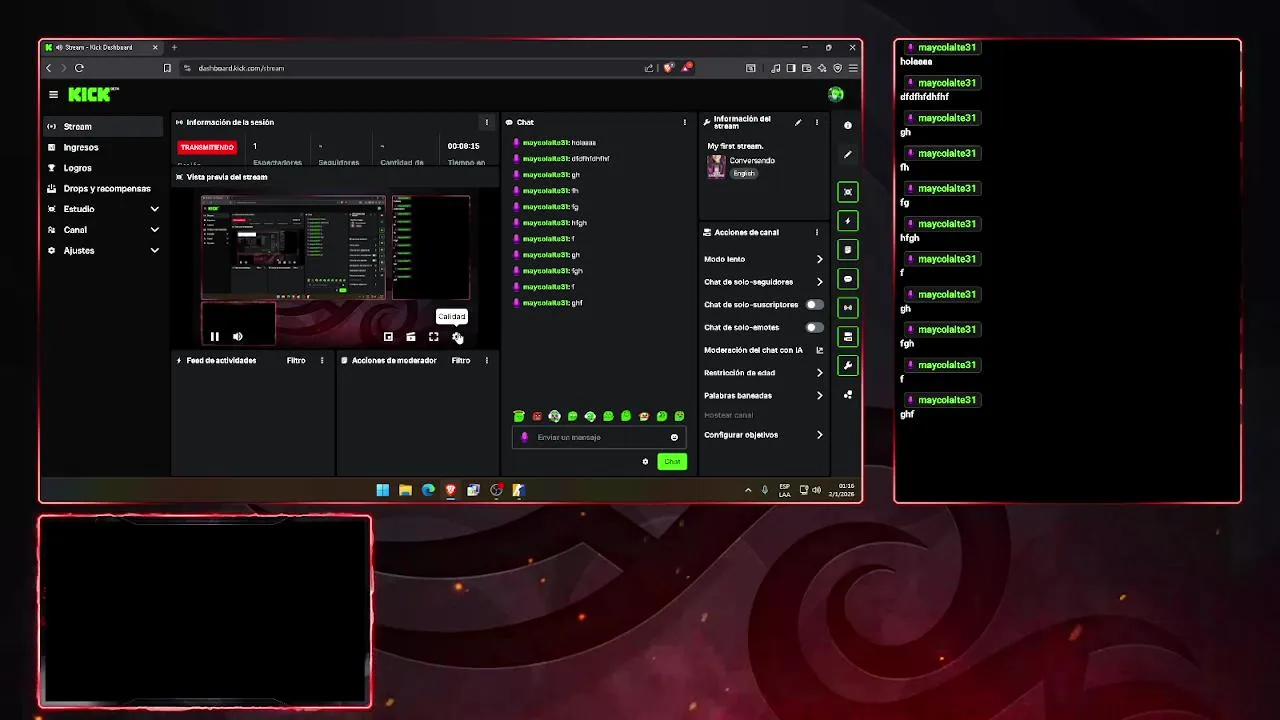The width and height of the screenshot is (1280, 720).
Task: Open the user avatar menu
Action: coord(836,94)
